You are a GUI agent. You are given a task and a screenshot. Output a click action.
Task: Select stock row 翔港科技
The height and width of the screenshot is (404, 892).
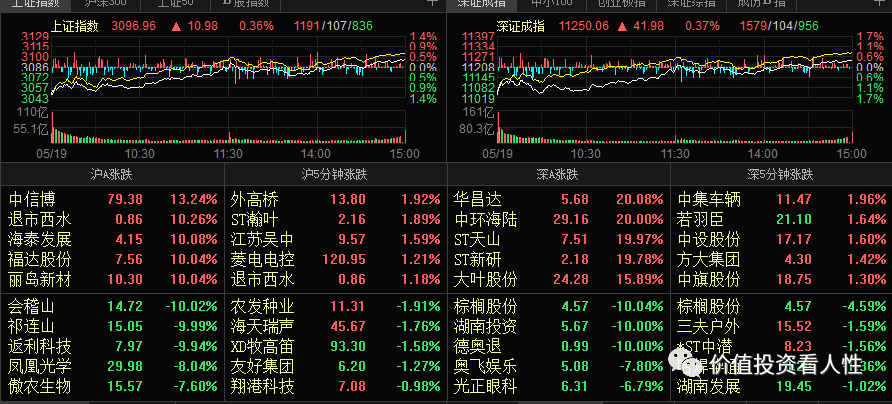pos(335,387)
